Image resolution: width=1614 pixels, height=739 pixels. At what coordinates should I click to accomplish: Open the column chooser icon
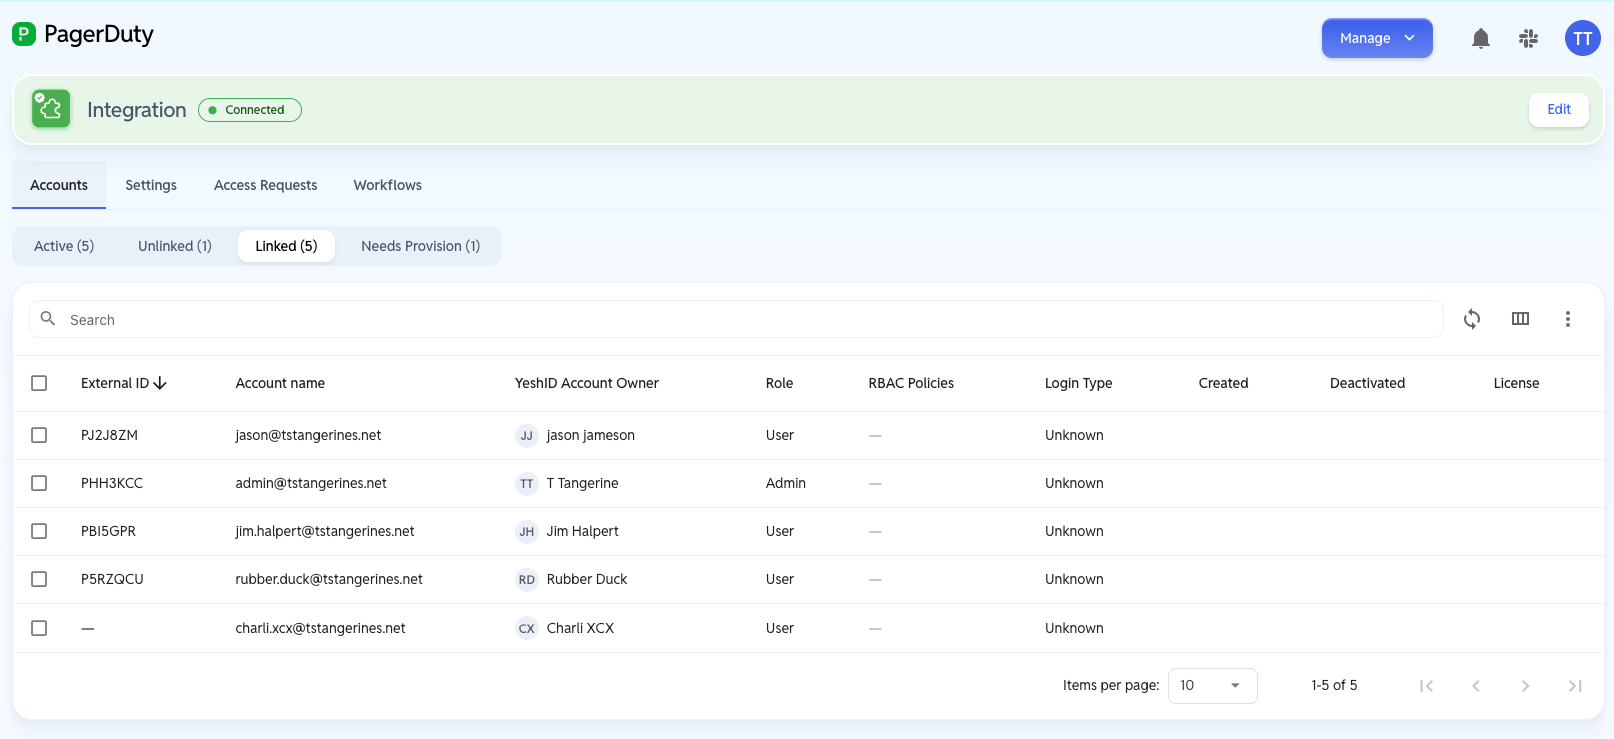coord(1520,319)
